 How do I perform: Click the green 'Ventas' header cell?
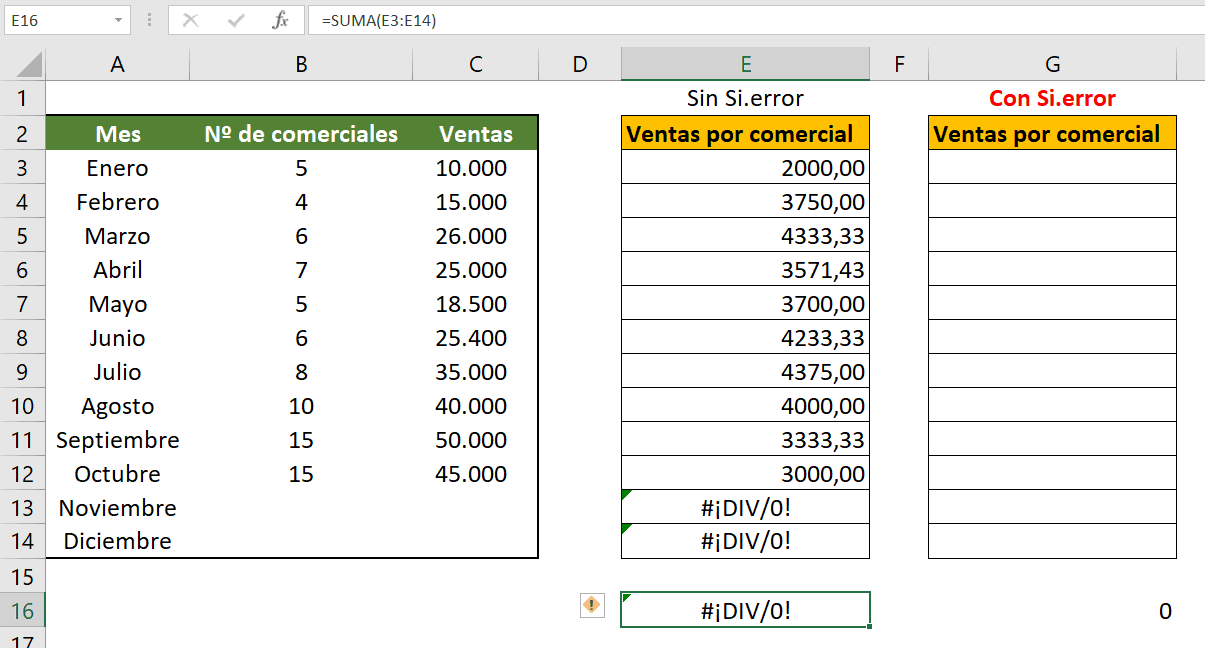click(476, 133)
